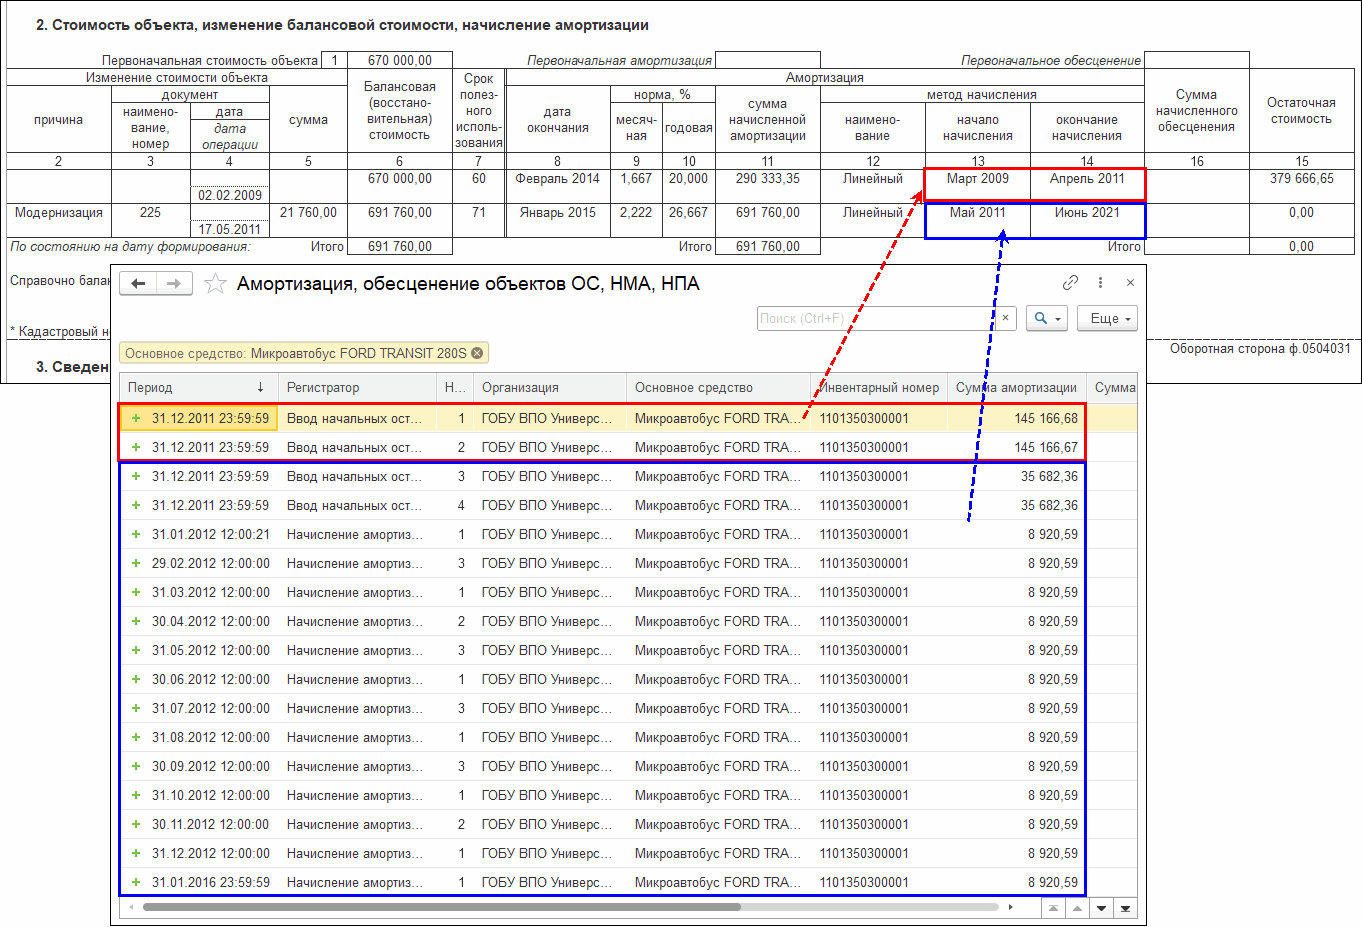The height and width of the screenshot is (927, 1362).
Task: Click the plus icon in 31.10.2012 row
Action: (136, 795)
